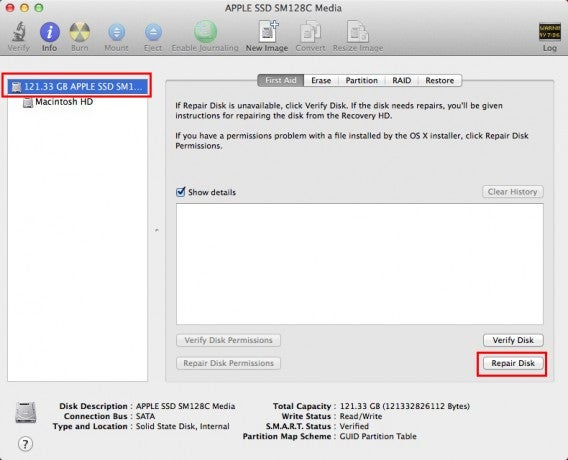
Task: Open the Partition tab
Action: pyautogui.click(x=362, y=80)
